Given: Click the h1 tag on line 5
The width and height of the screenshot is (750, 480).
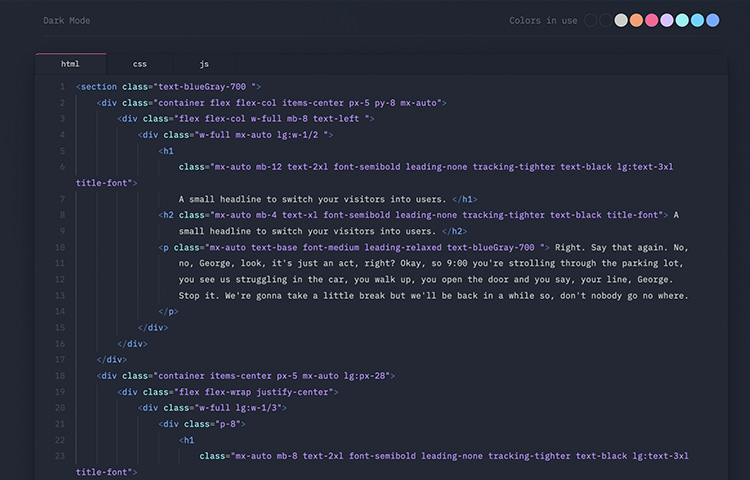Looking at the screenshot, I should click(166, 151).
